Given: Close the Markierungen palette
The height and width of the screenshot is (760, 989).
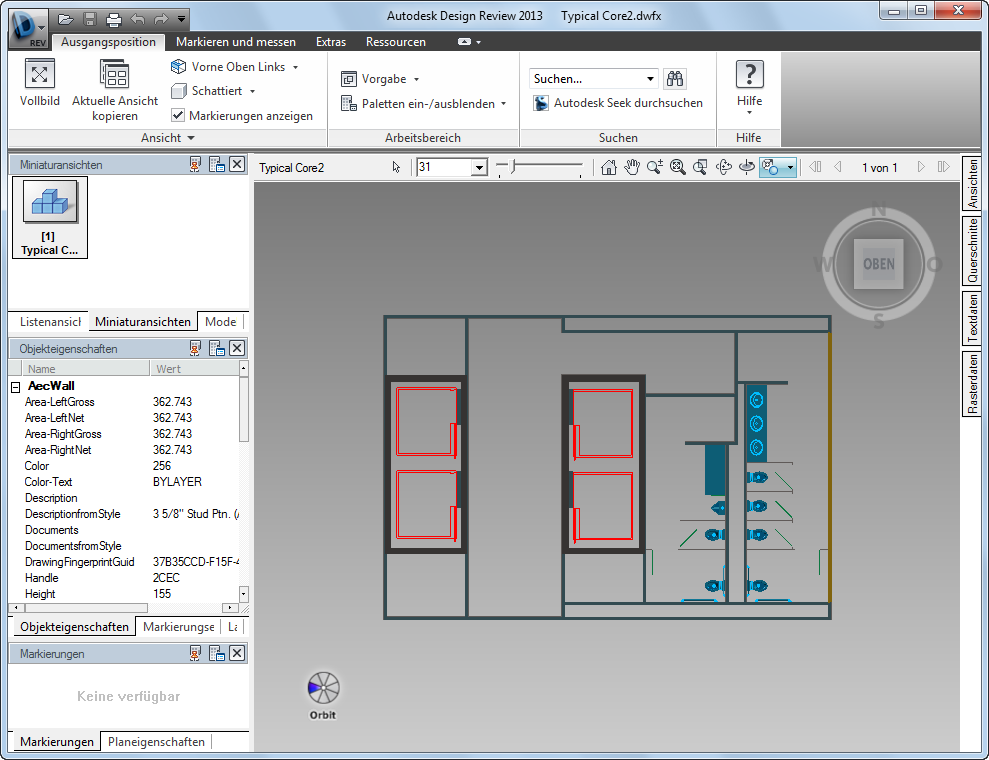Looking at the screenshot, I should coord(237,653).
